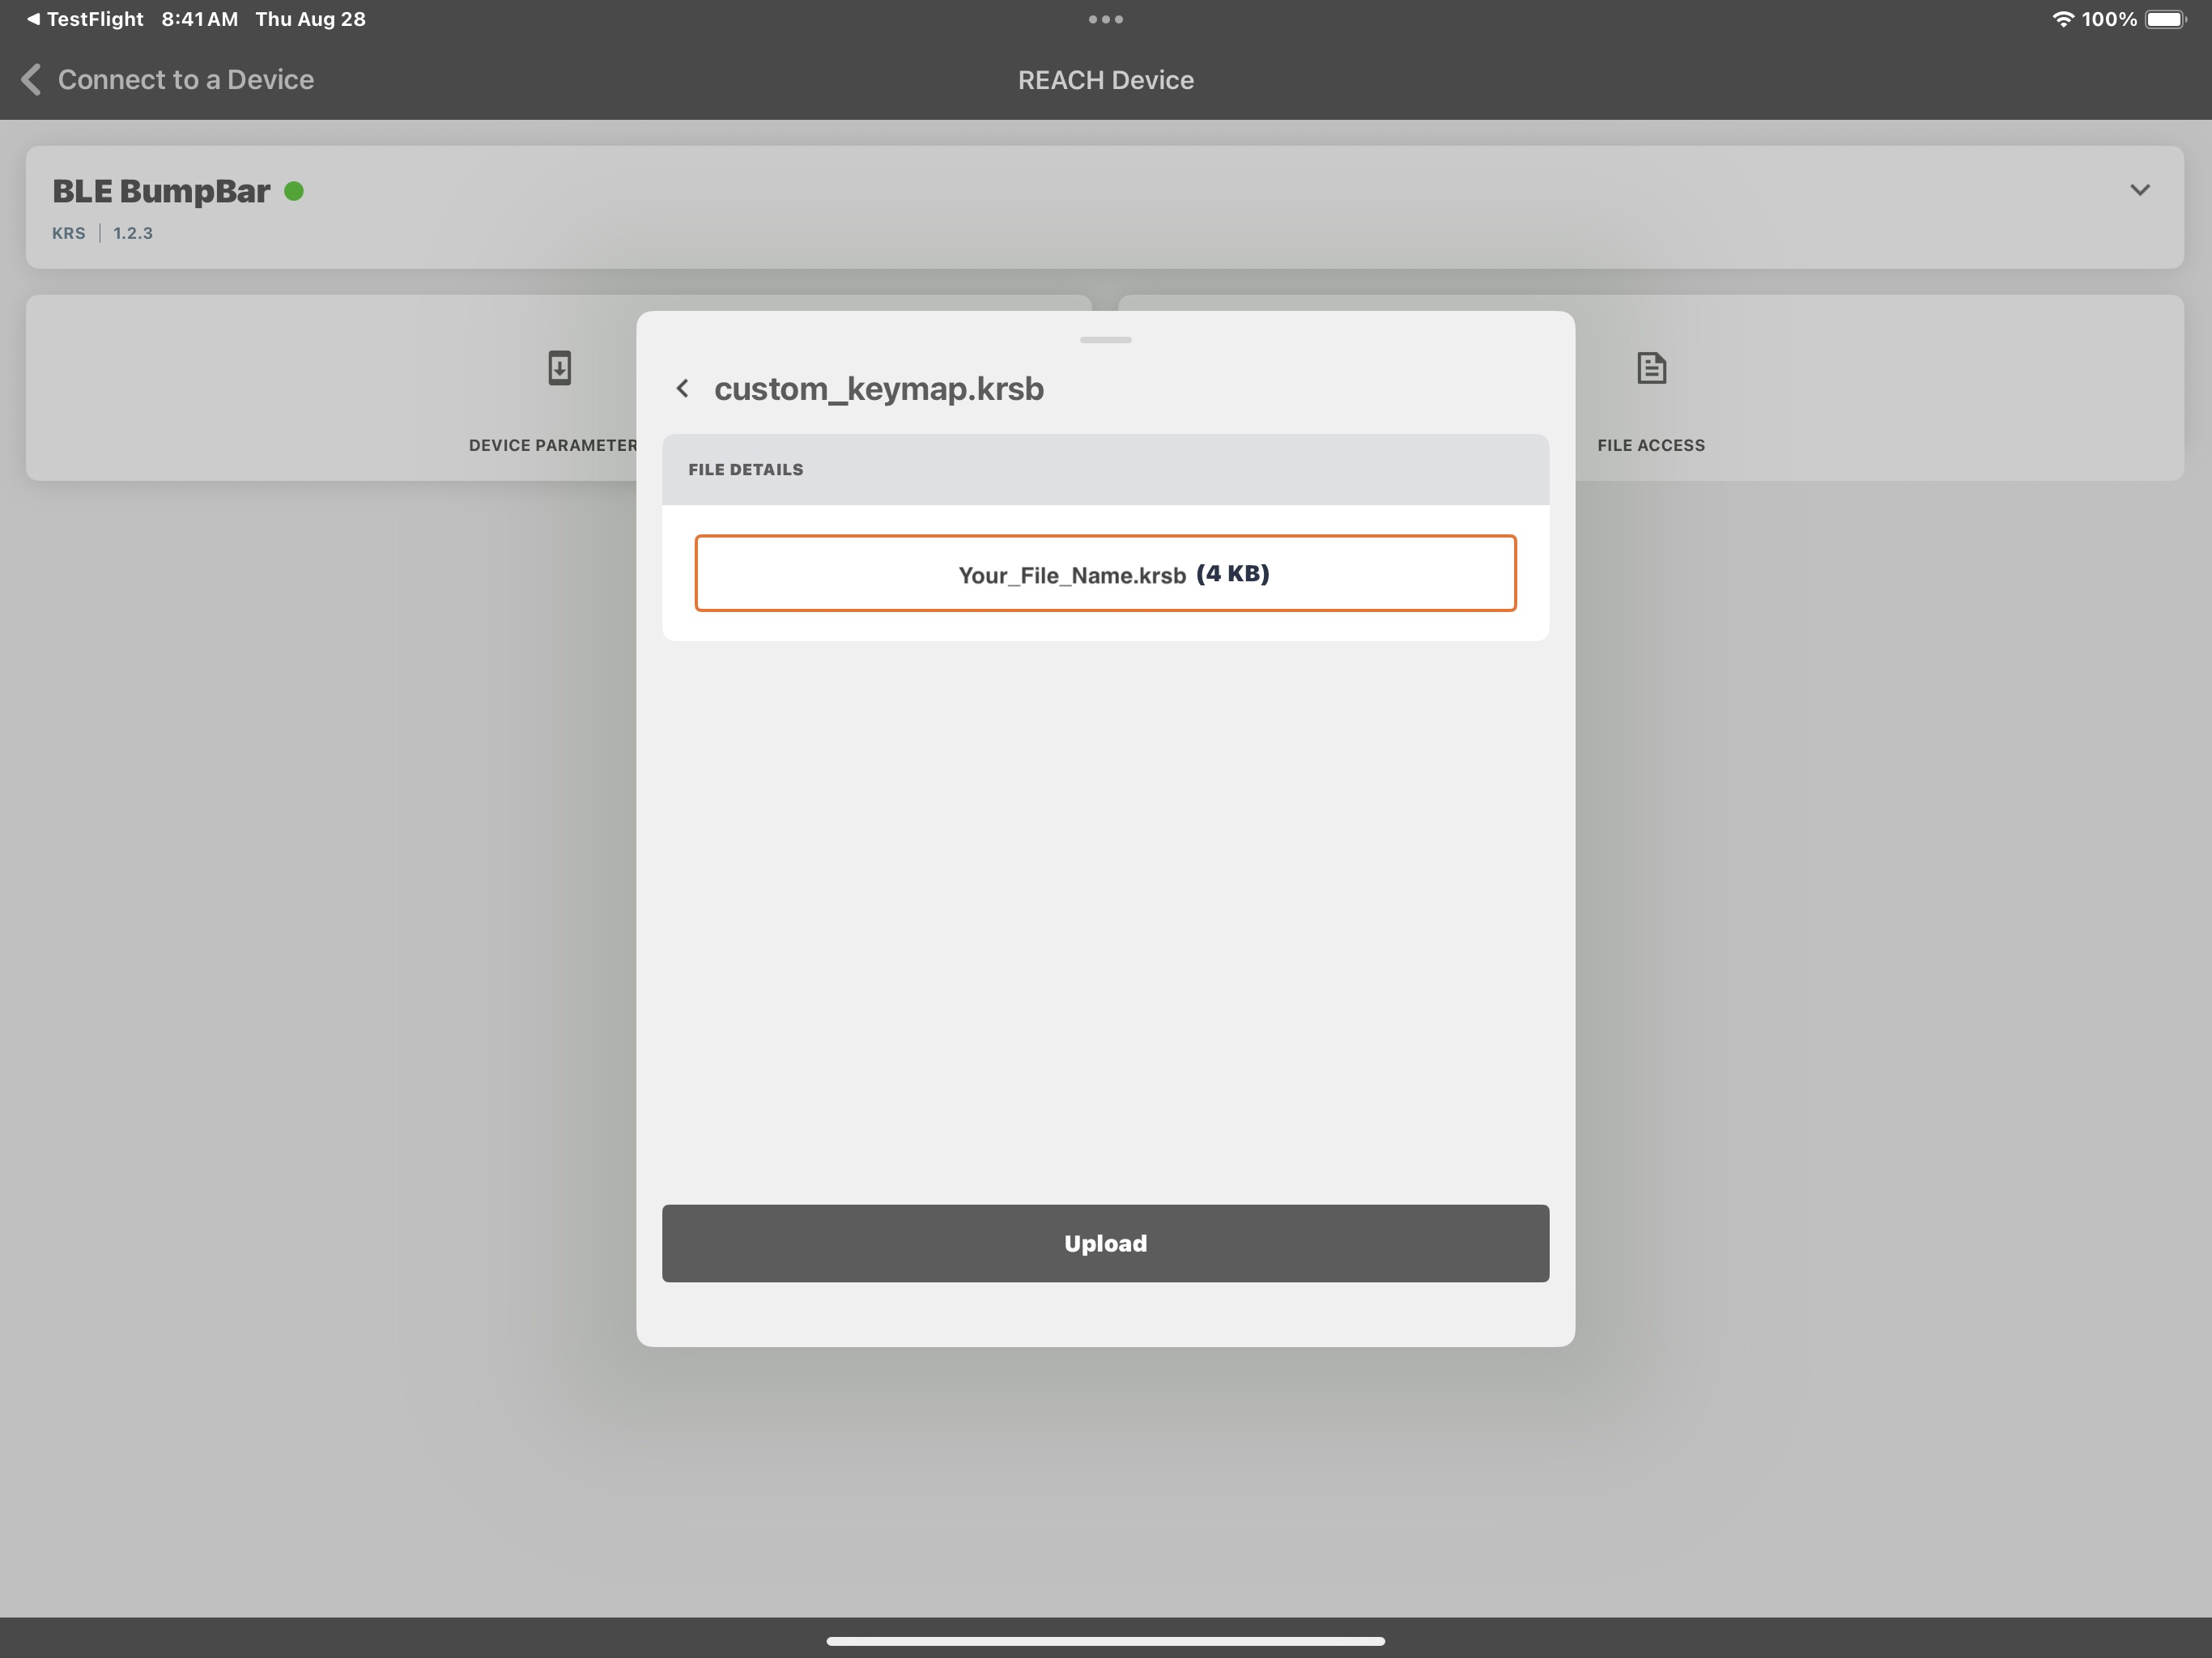Screen dimensions: 2212x1658
Task: Select the Your_File_Name.krsb file field
Action: (x=1105, y=573)
